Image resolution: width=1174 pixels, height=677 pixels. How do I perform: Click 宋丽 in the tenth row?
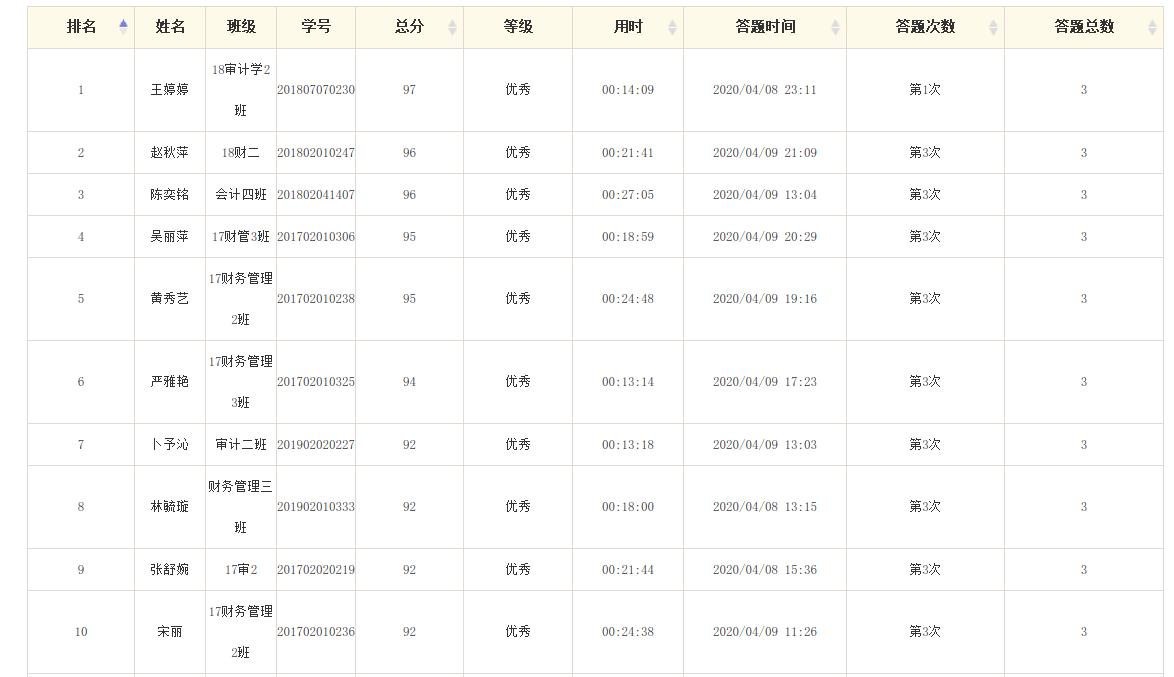pyautogui.click(x=170, y=632)
